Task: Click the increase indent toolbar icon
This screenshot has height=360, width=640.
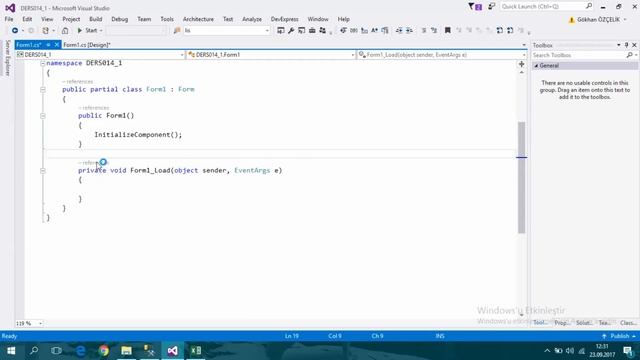Action: tap(409, 31)
